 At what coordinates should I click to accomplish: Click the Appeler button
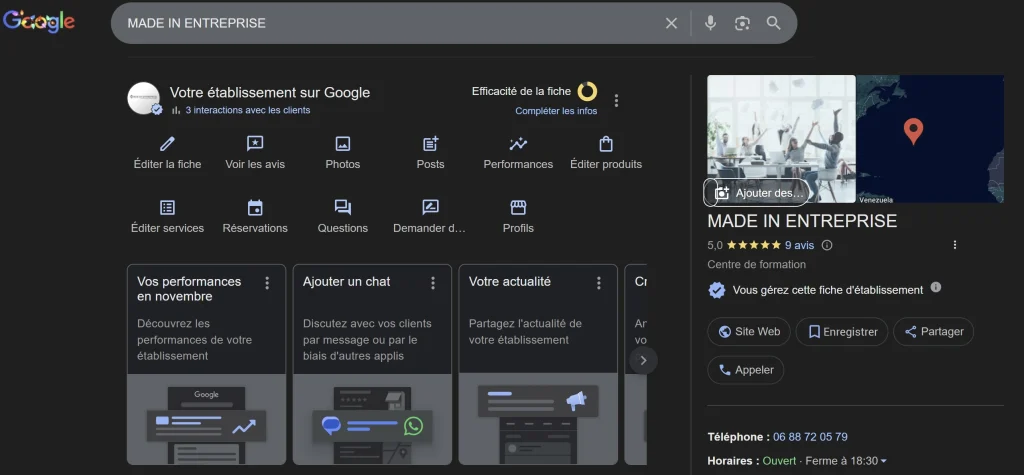[x=746, y=370]
